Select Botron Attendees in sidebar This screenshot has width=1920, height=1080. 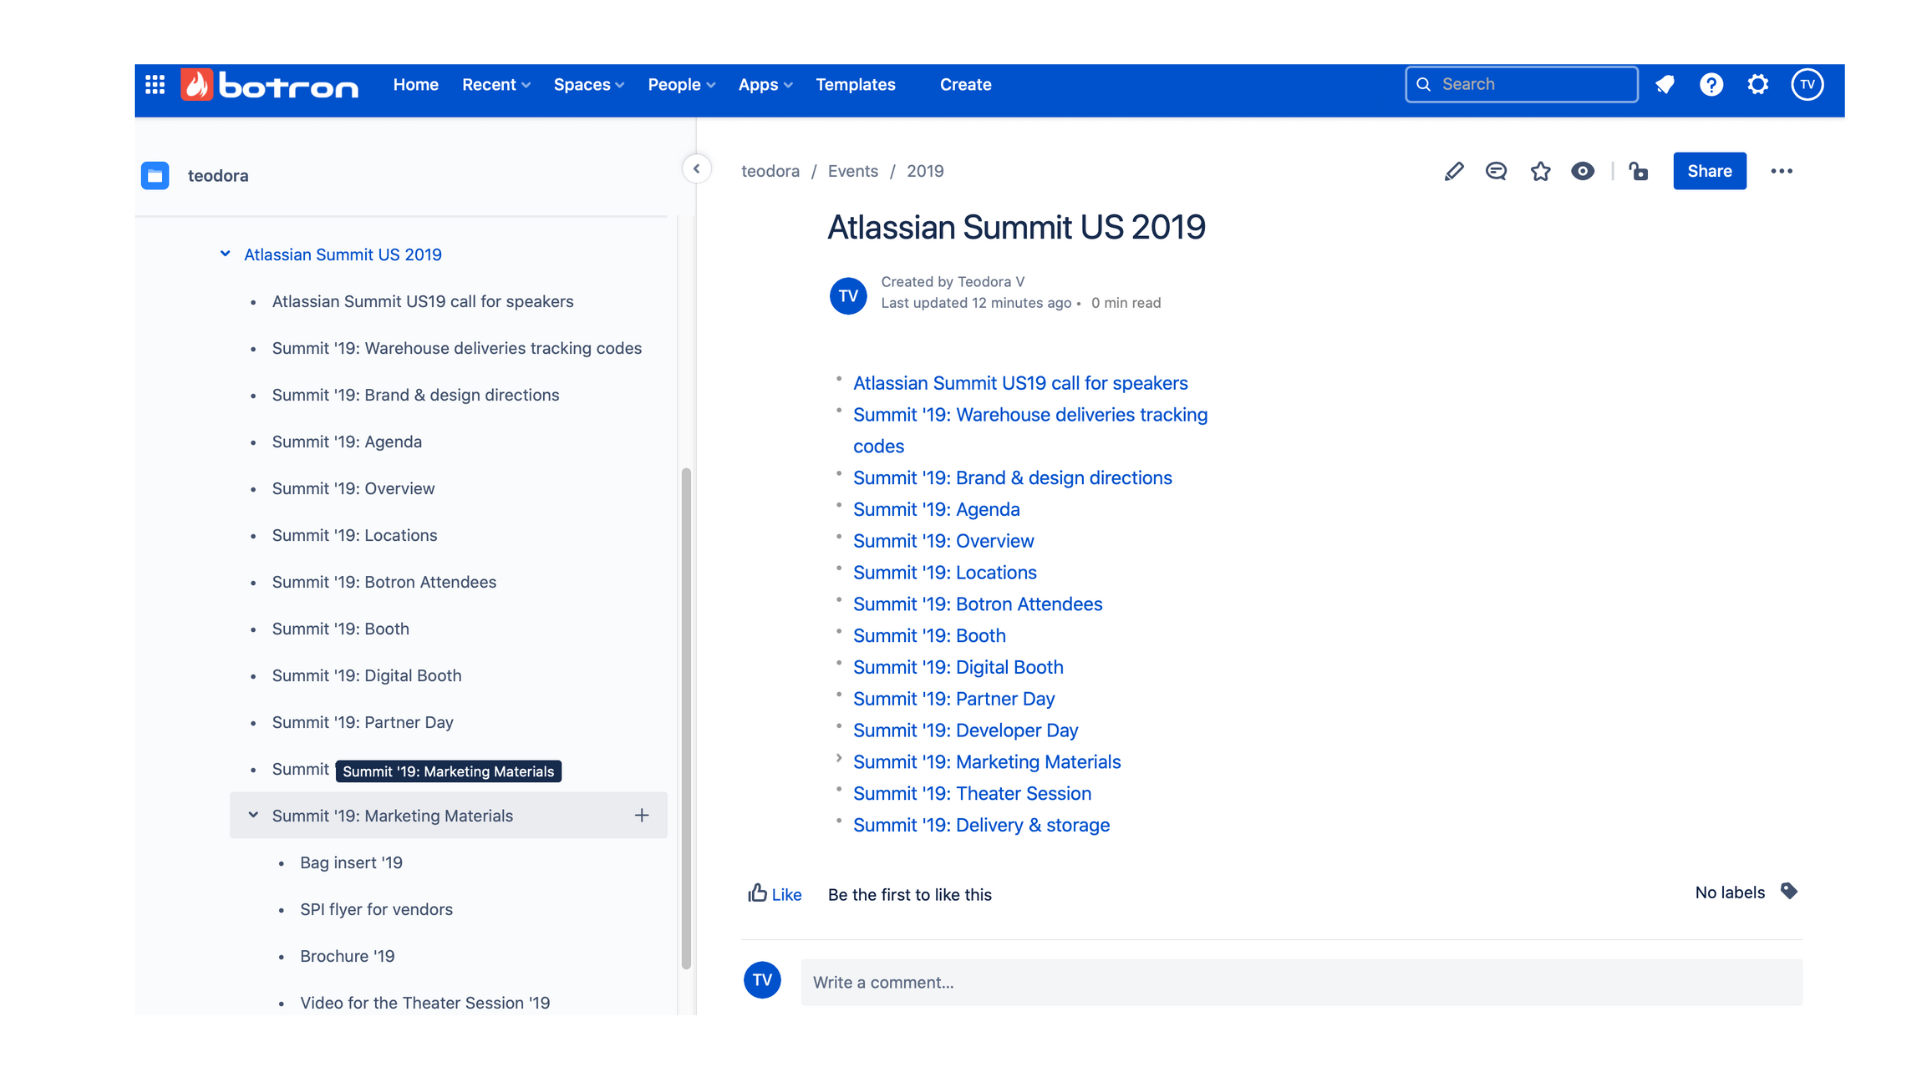tap(384, 582)
